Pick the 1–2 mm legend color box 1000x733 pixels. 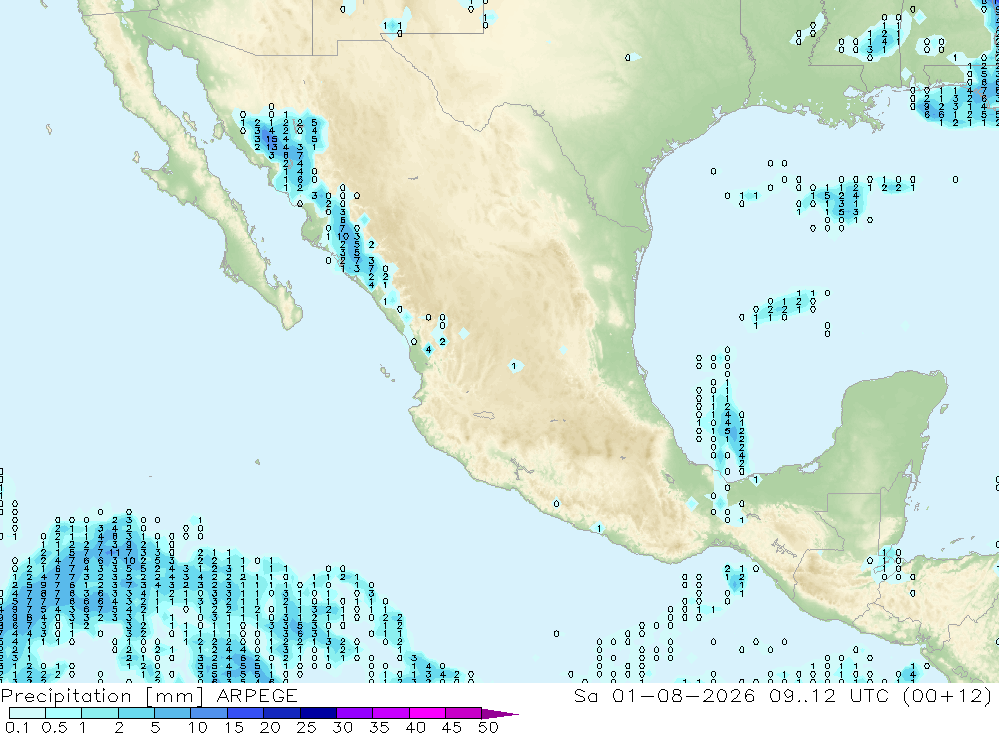(x=100, y=713)
